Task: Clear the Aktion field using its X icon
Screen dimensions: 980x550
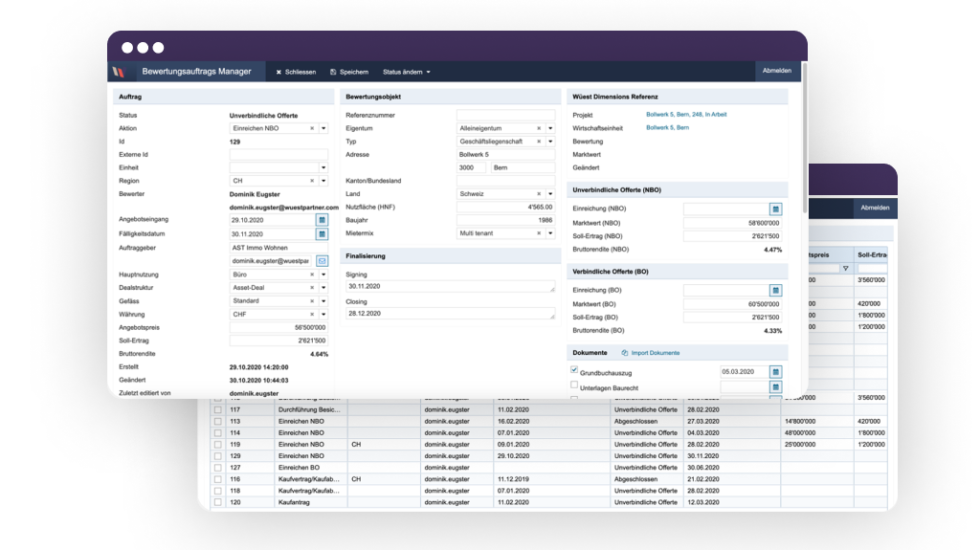Action: [x=312, y=129]
